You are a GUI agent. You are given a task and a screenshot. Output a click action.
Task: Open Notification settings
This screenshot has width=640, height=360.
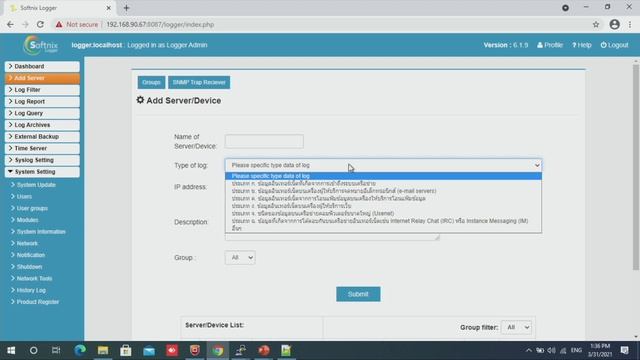tap(31, 255)
